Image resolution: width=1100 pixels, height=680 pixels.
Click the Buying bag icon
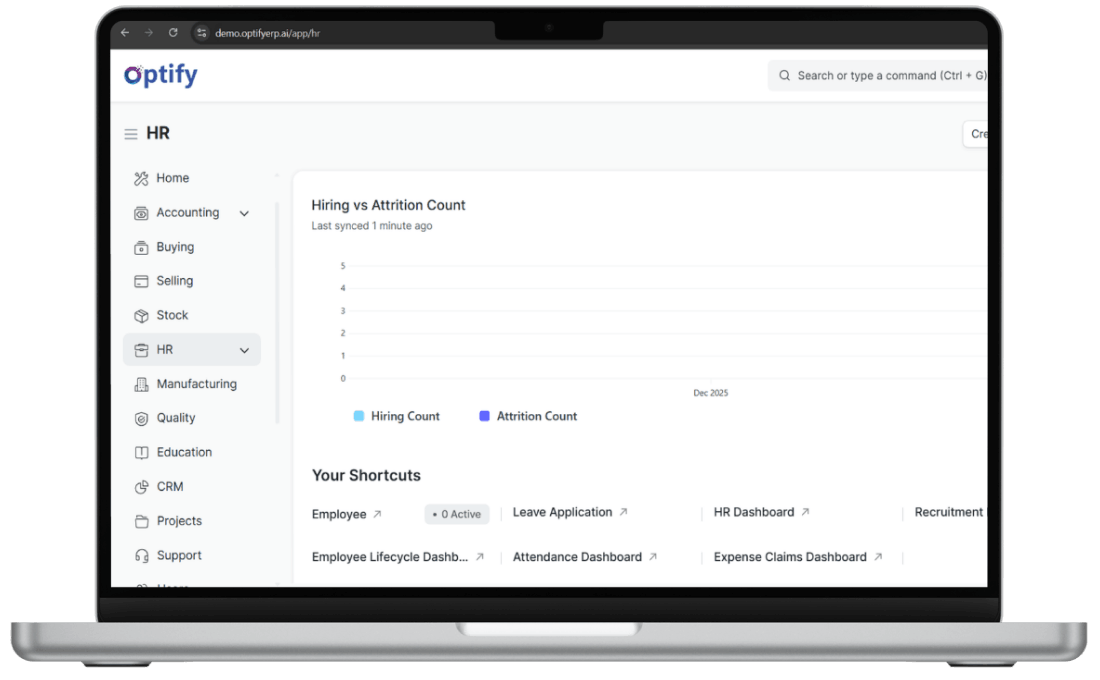141,247
